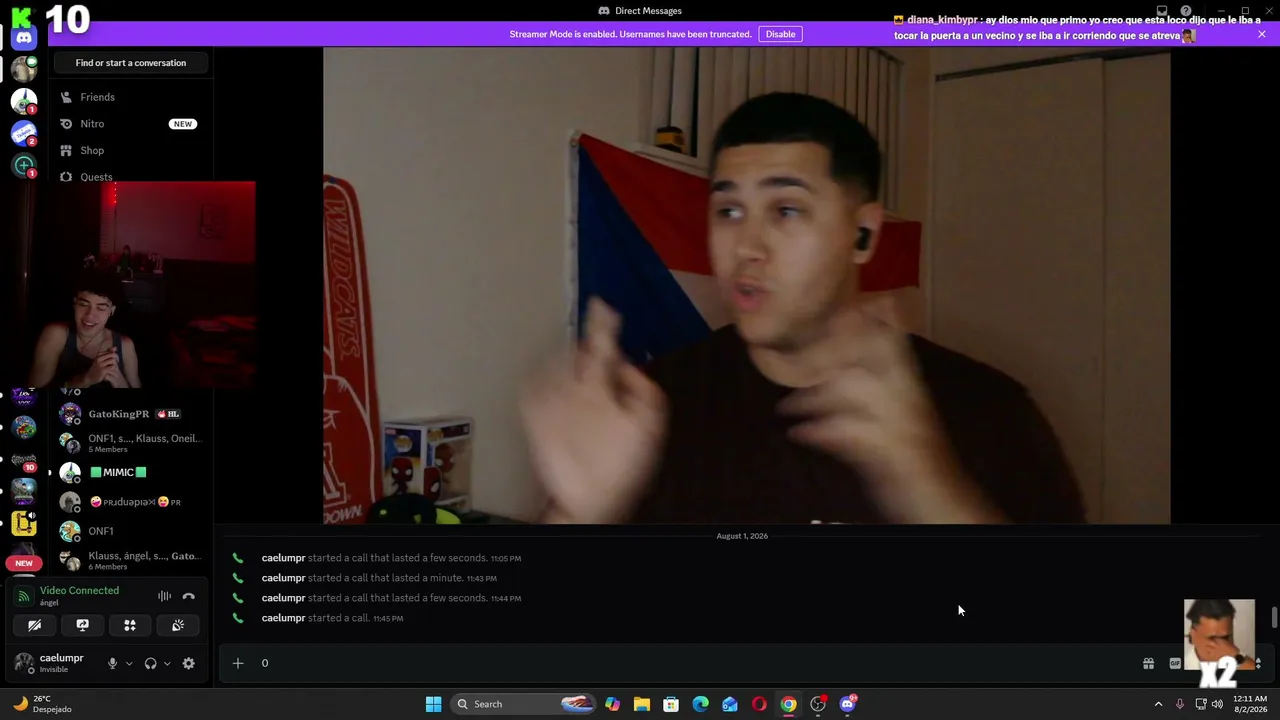Open Copilot from the taskbar
The width and height of the screenshot is (1280, 720).
click(612, 704)
